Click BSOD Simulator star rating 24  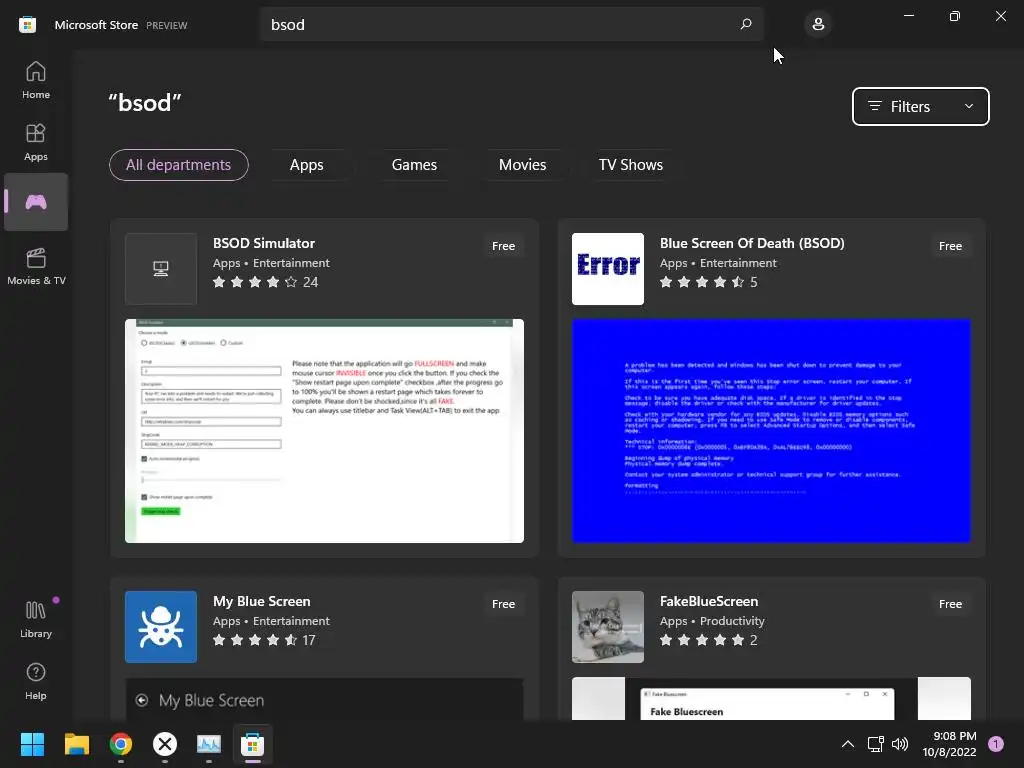pos(265,282)
